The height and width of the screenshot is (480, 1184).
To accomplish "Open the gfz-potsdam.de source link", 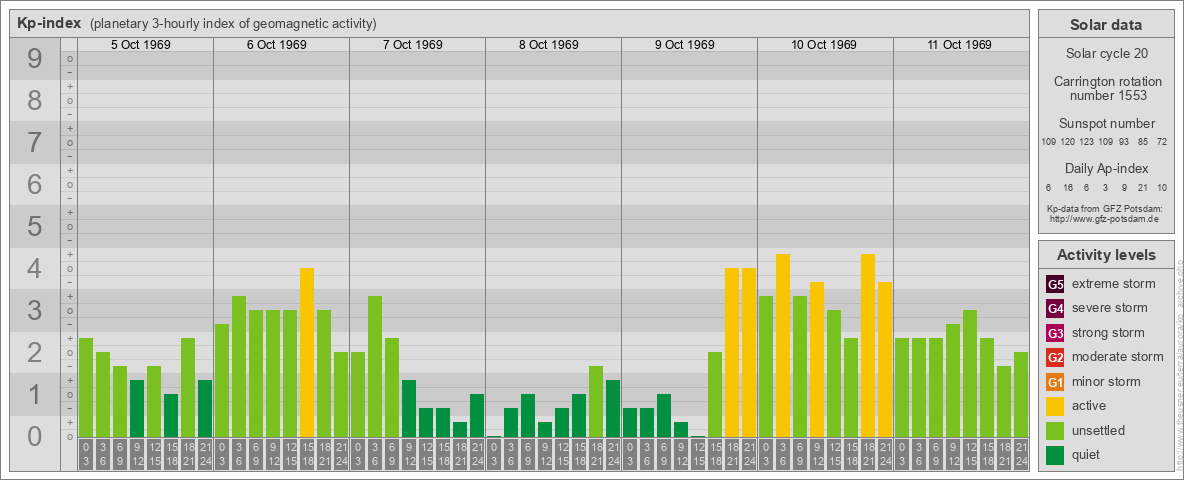I will click(x=1106, y=219).
